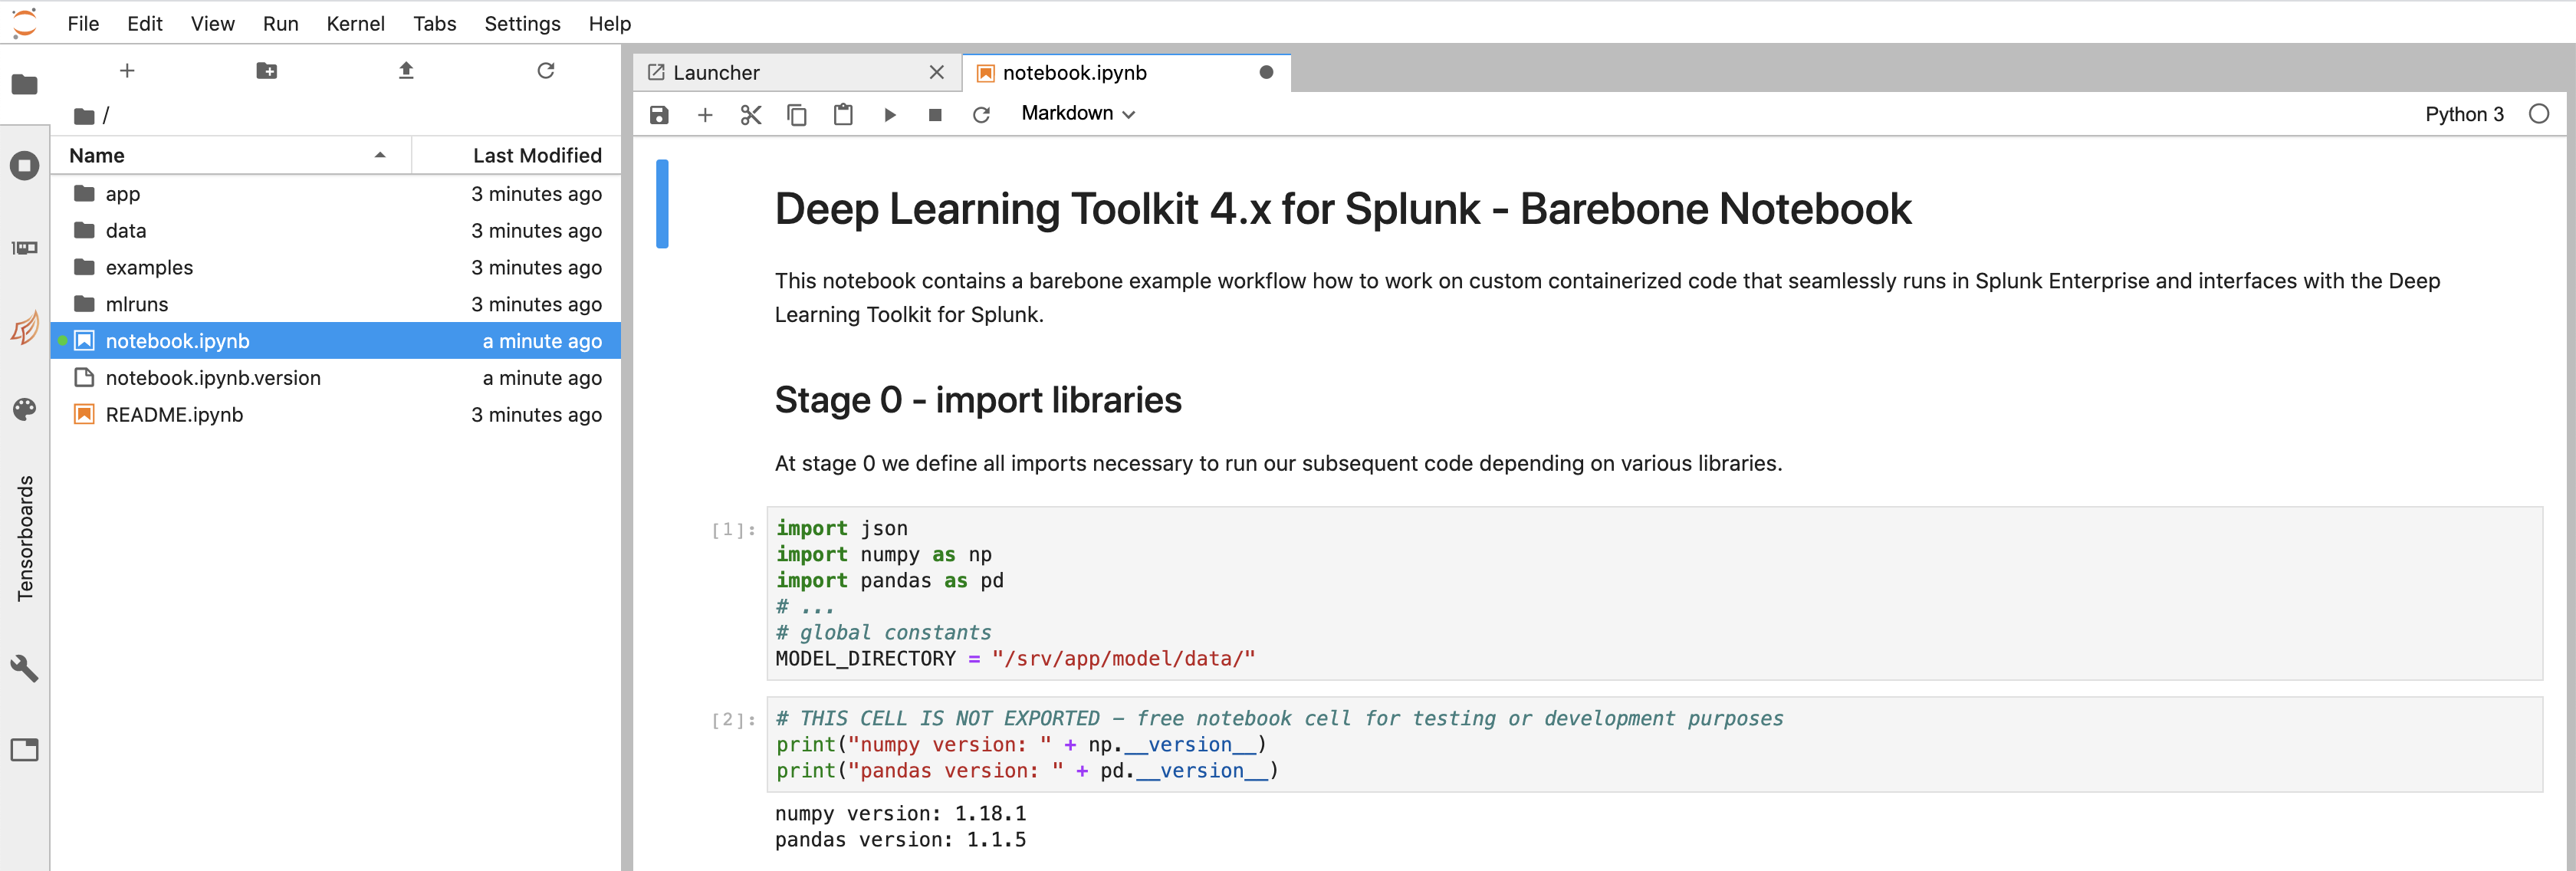Sort files by Last Modified header
2576x871 pixels.
516,155
